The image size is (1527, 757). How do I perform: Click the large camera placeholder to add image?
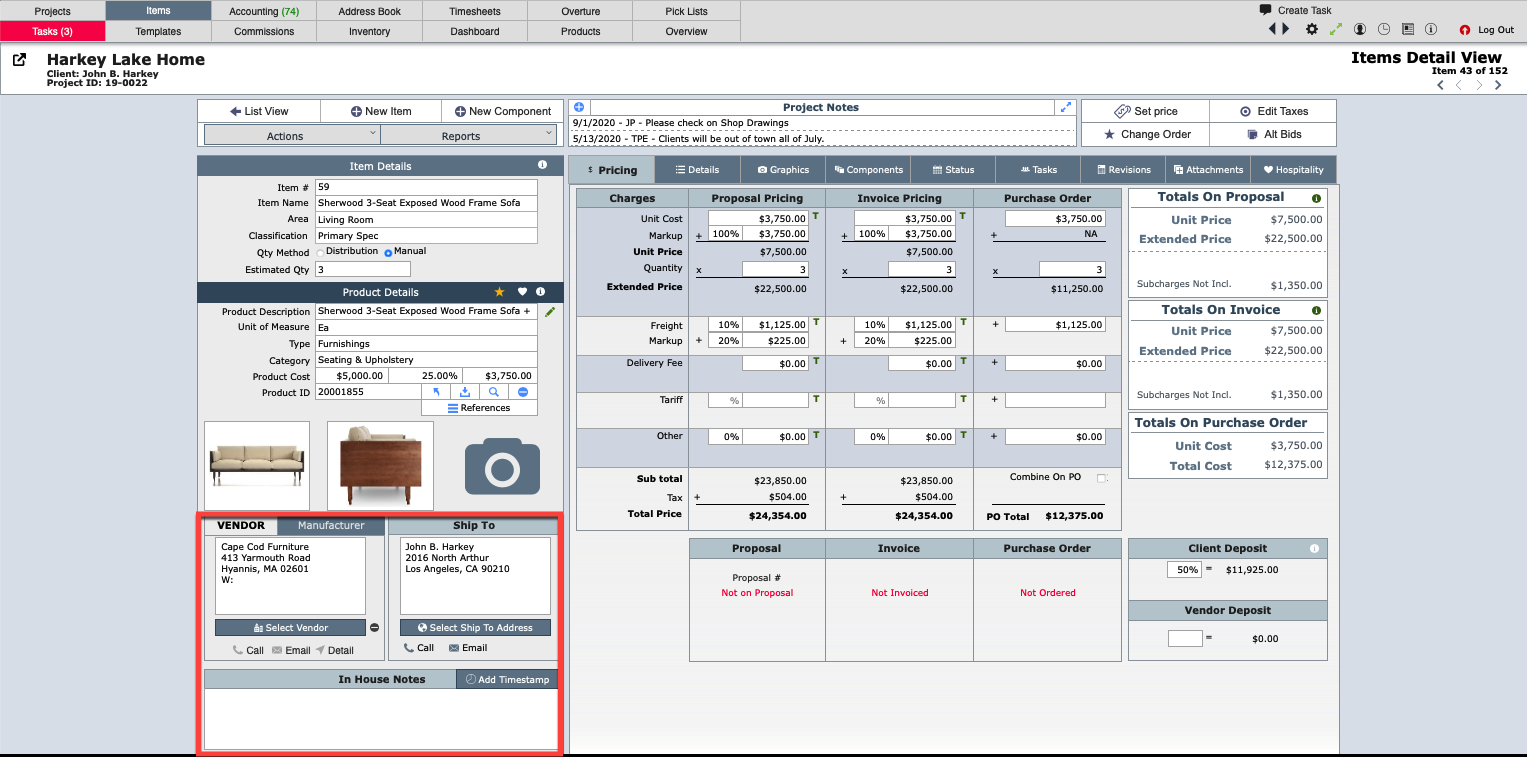click(x=502, y=466)
